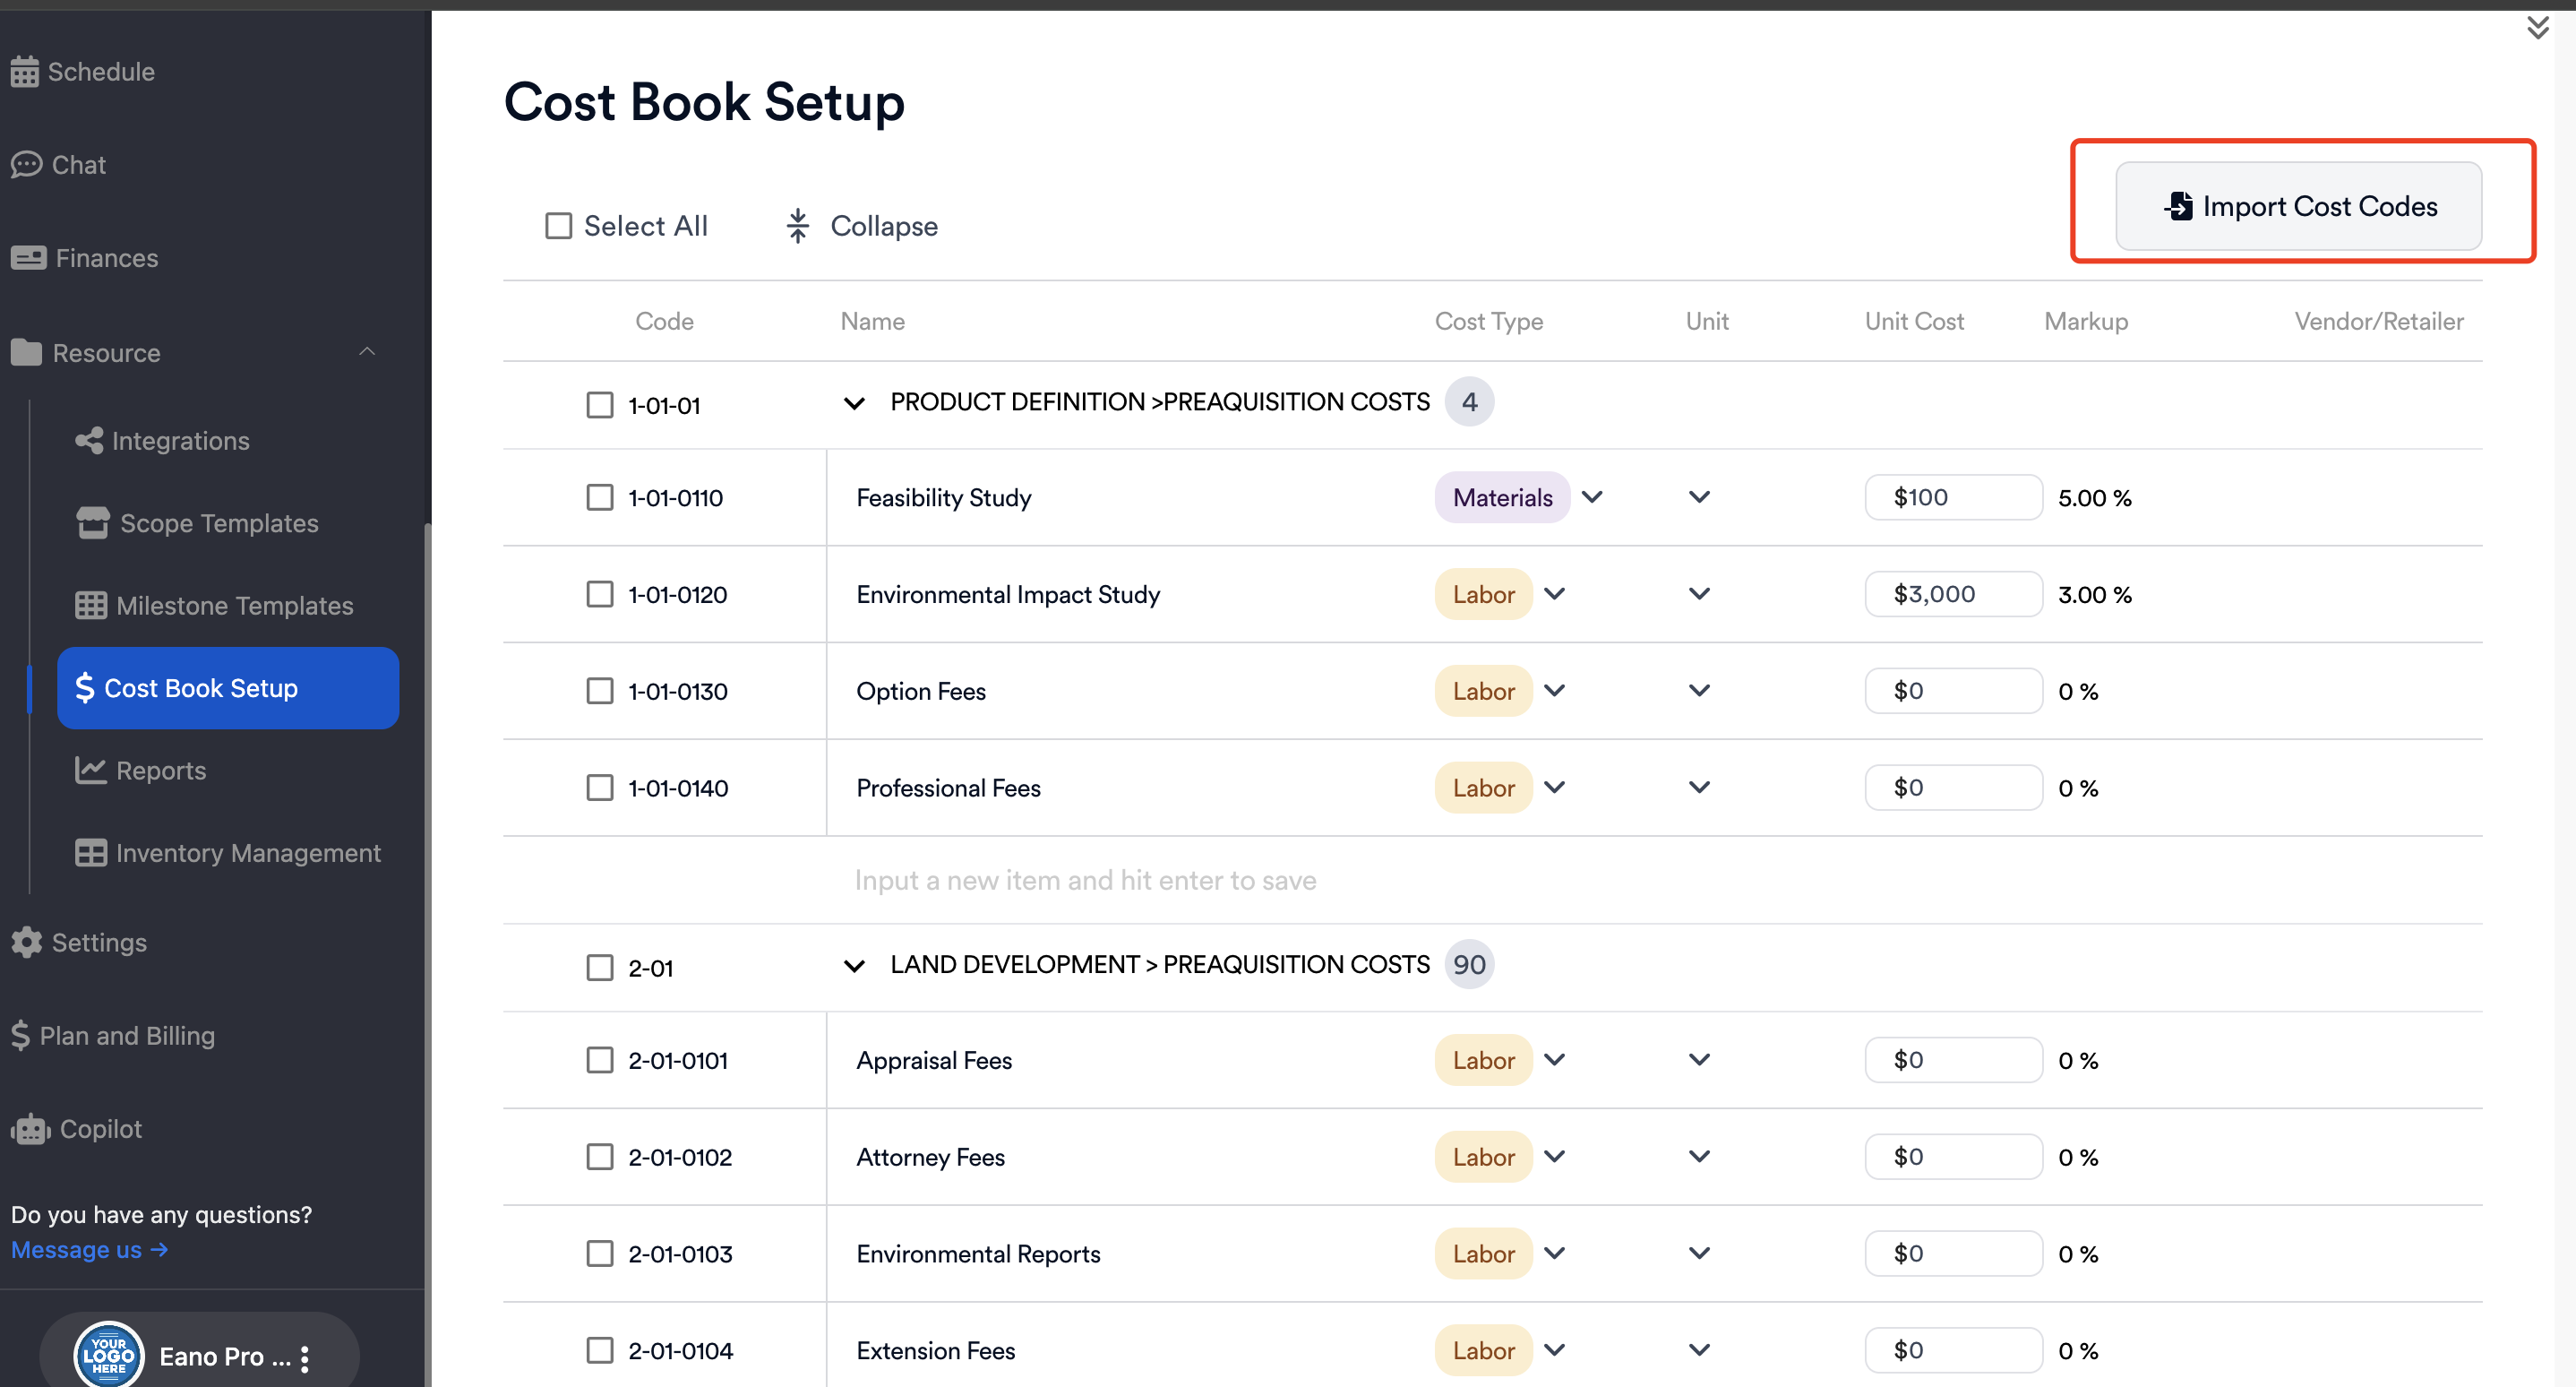This screenshot has width=2576, height=1387.
Task: Open the Eano Pro account button
Action: [x=199, y=1354]
